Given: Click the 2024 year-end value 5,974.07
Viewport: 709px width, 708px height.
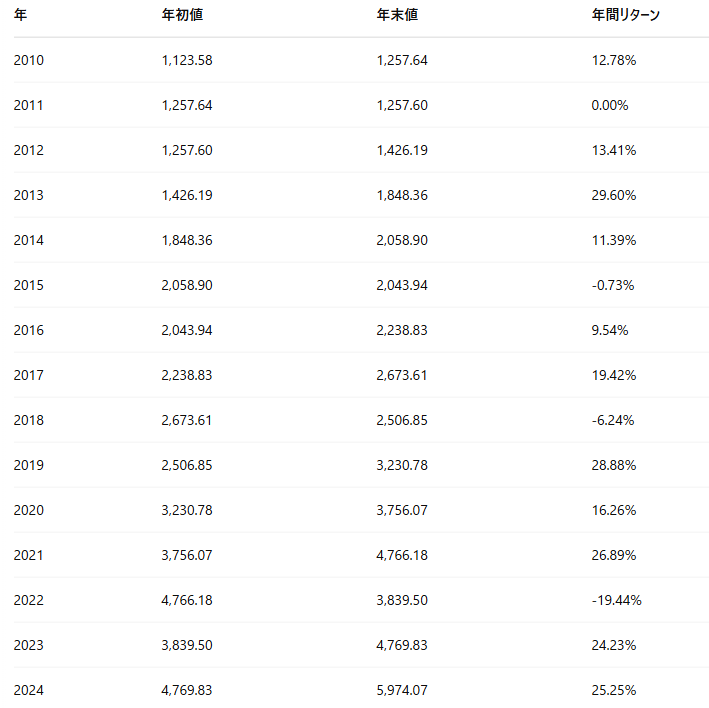Looking at the screenshot, I should click(x=402, y=690).
